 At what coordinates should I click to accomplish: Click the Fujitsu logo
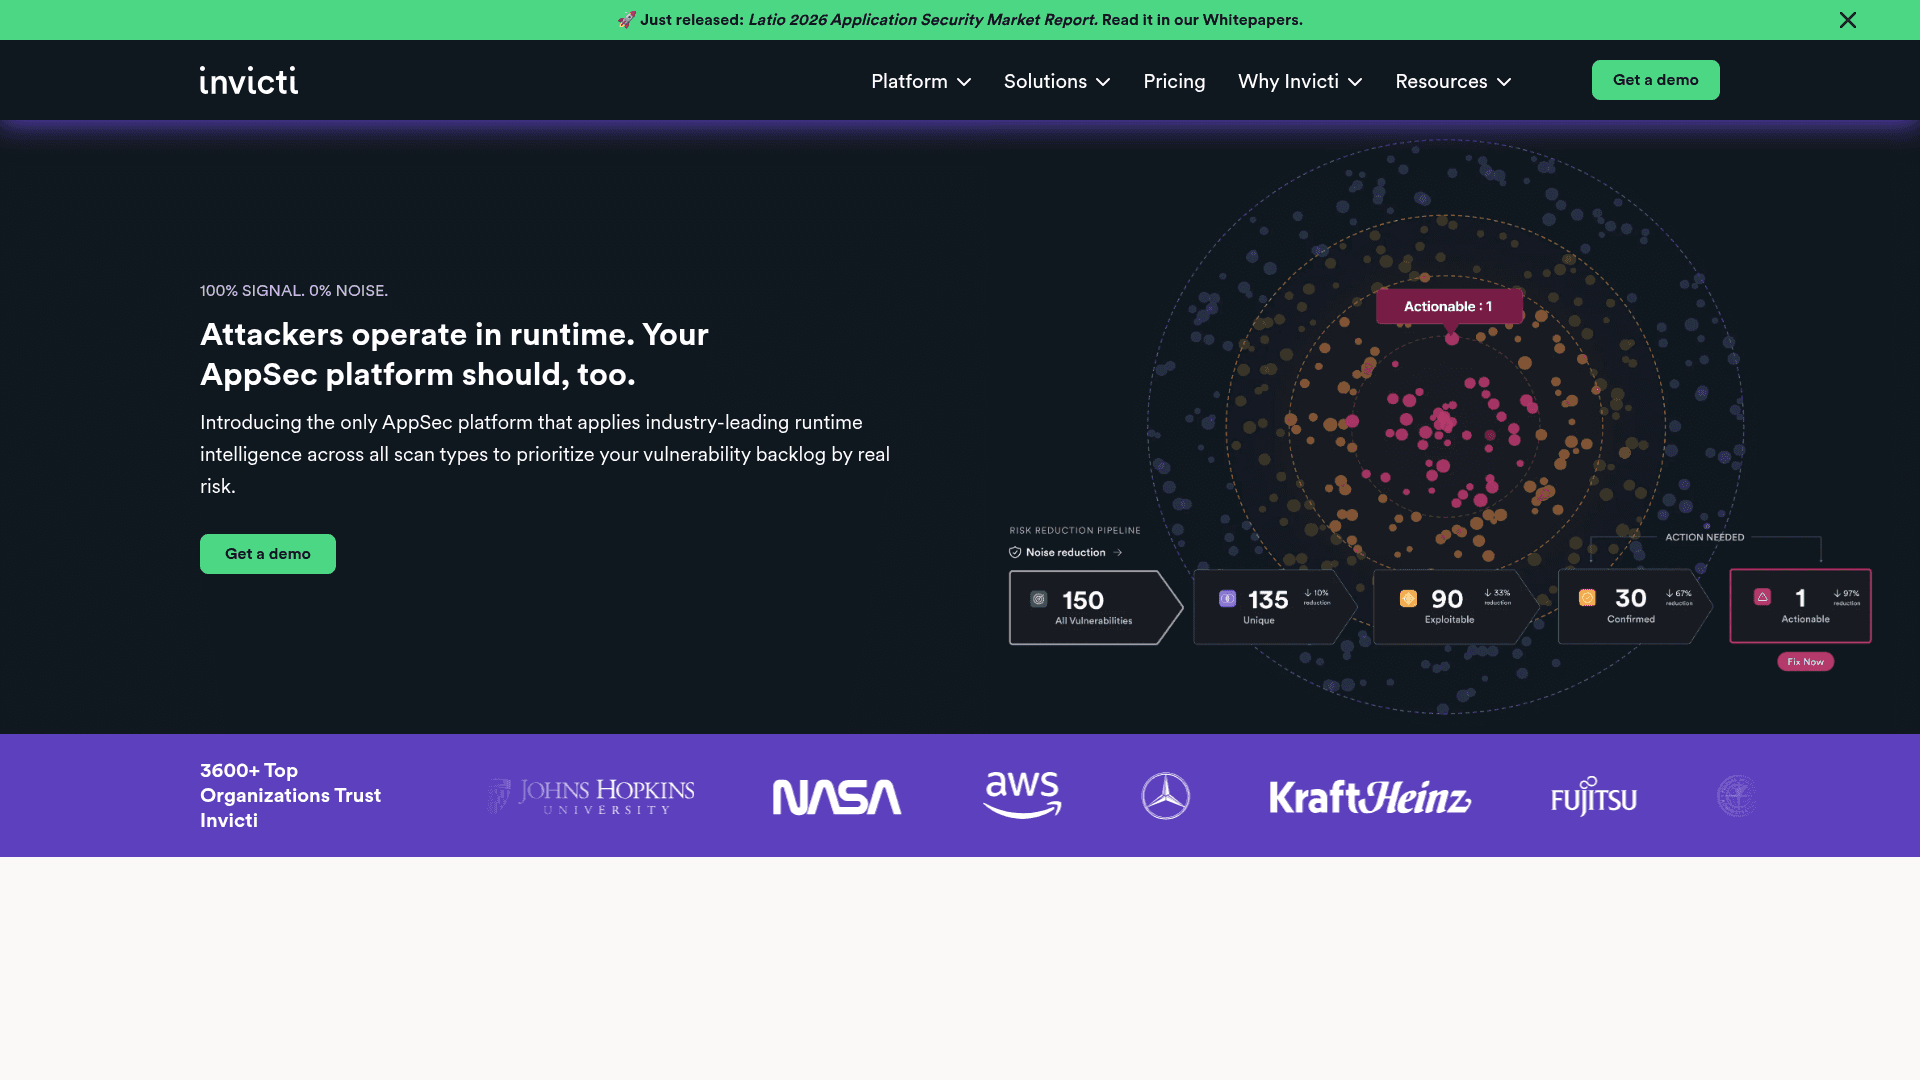pyautogui.click(x=1594, y=797)
